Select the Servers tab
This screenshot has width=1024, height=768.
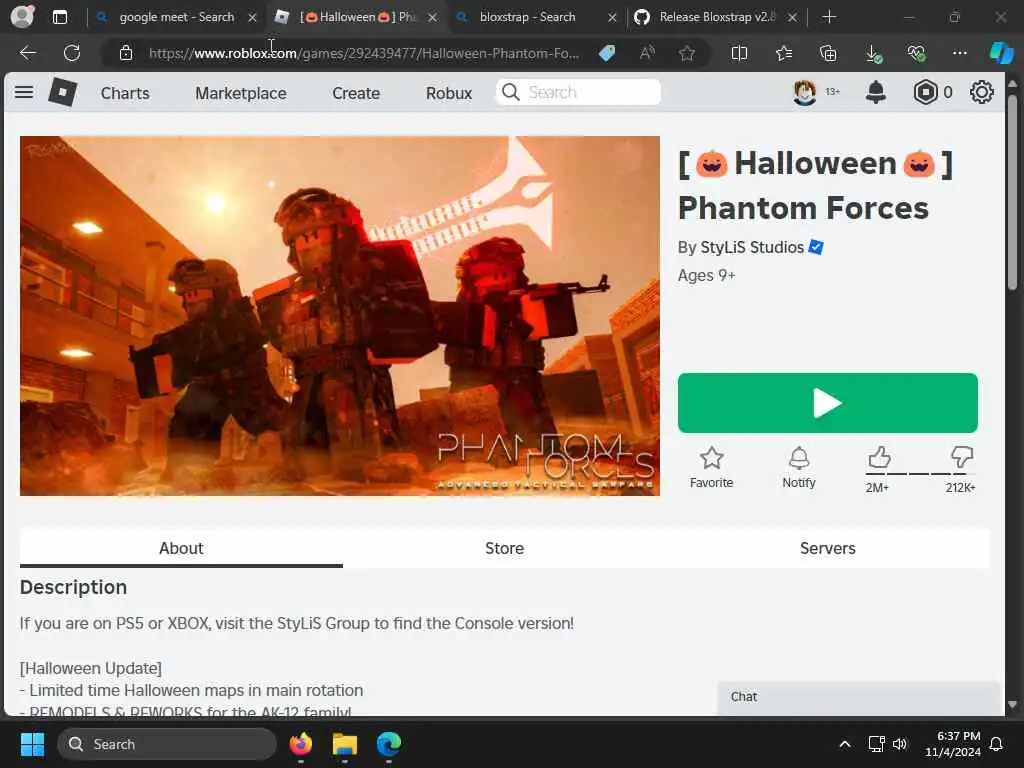point(827,548)
